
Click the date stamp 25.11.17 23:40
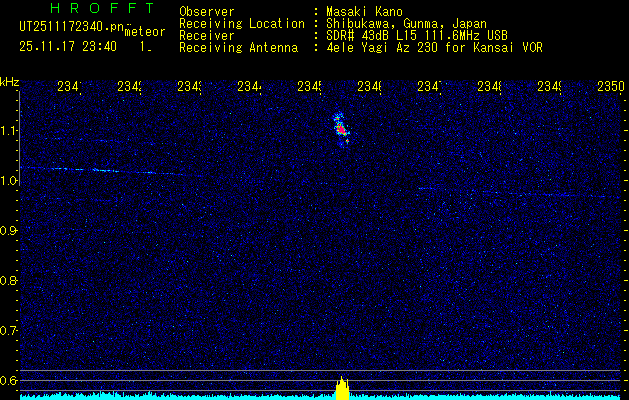tap(68, 47)
